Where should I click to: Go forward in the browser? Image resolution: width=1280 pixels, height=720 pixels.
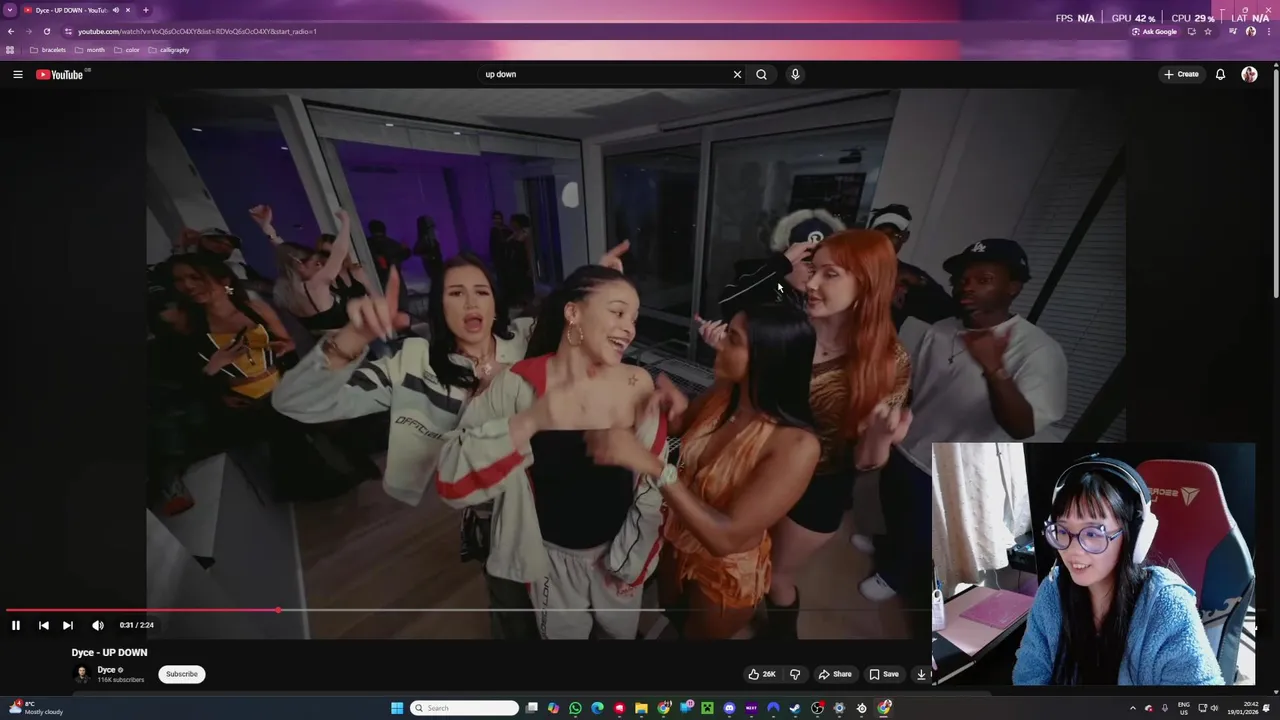28,31
